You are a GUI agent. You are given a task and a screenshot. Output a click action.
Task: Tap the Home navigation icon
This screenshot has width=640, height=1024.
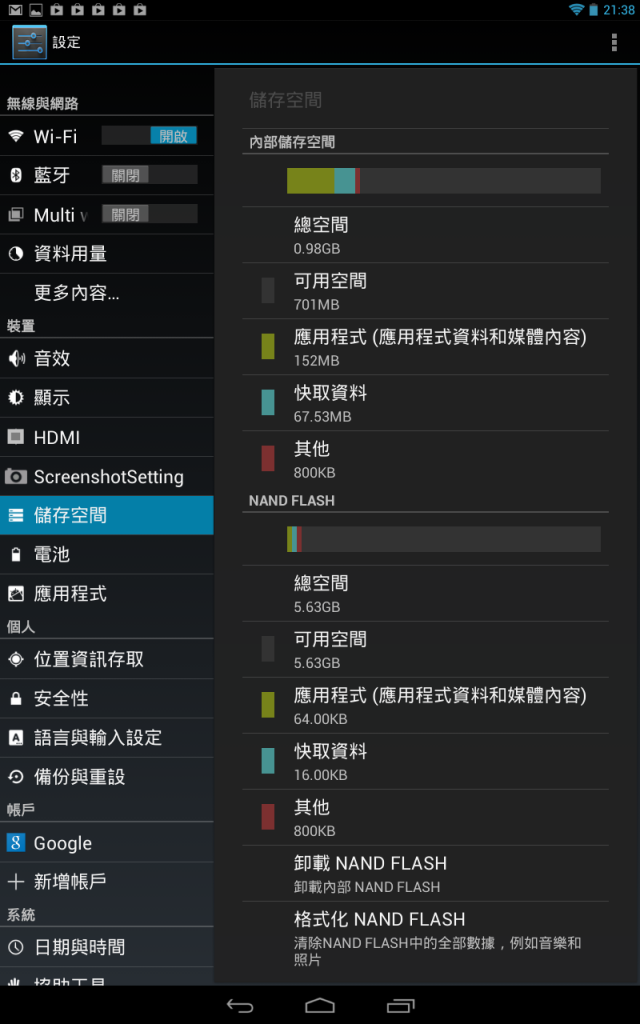point(320,1005)
